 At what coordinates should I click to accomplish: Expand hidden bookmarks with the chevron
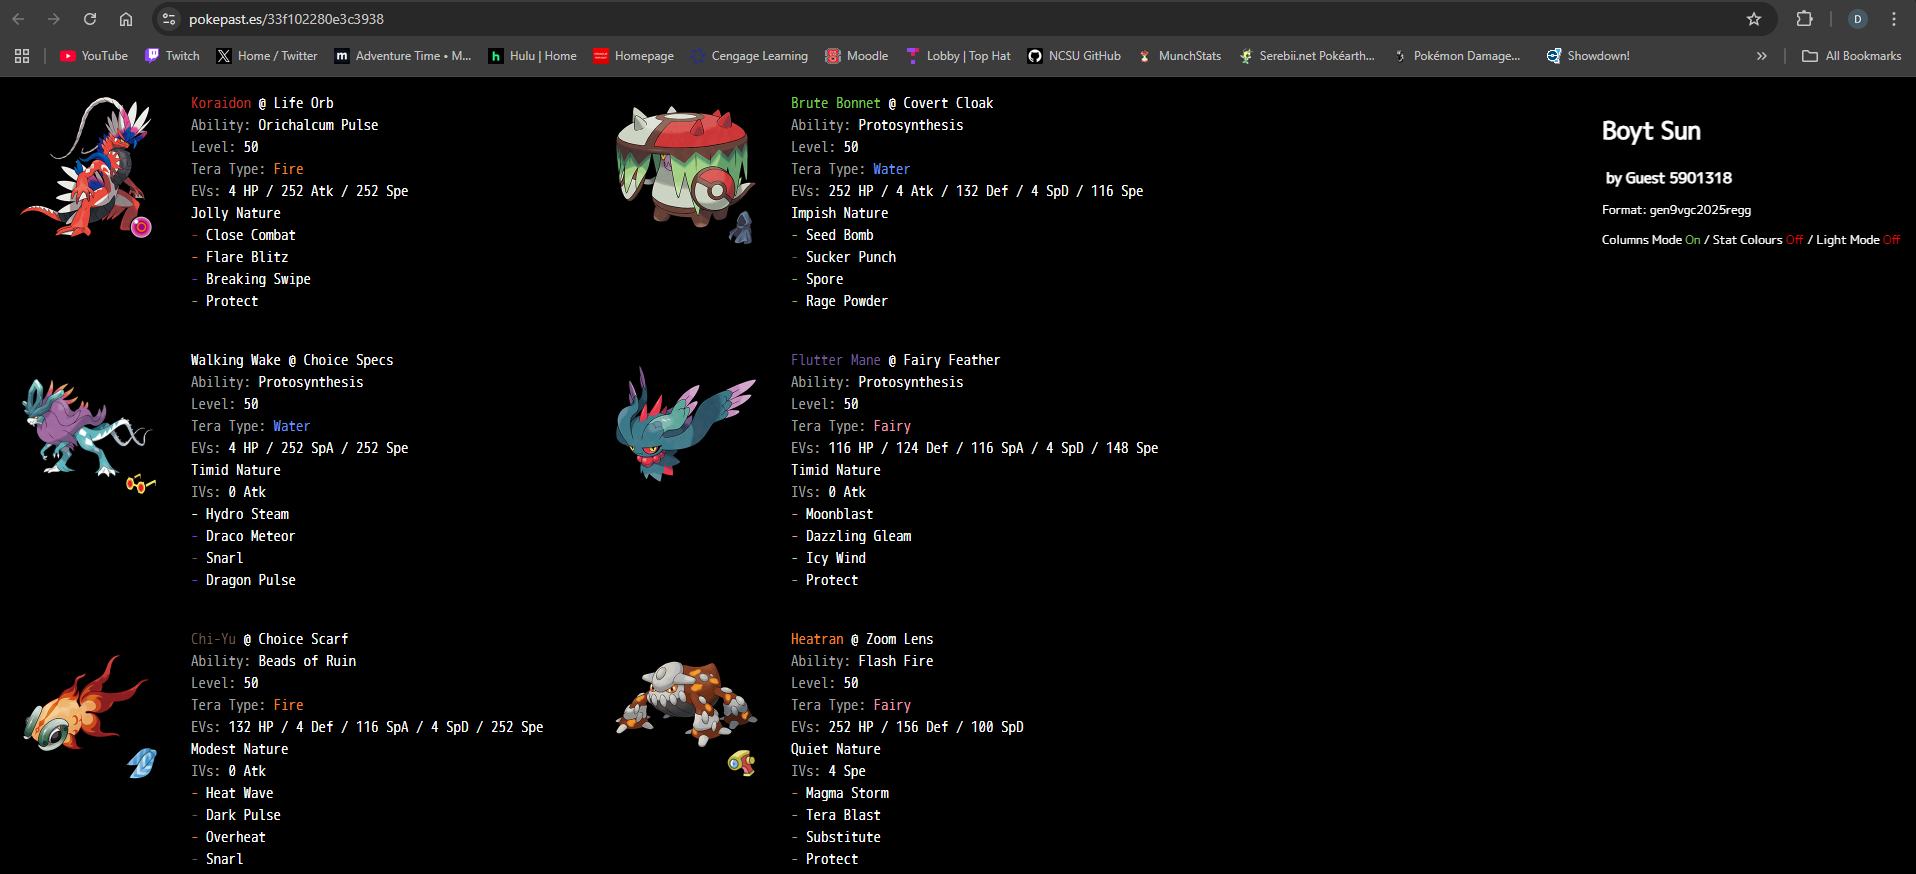click(x=1762, y=56)
